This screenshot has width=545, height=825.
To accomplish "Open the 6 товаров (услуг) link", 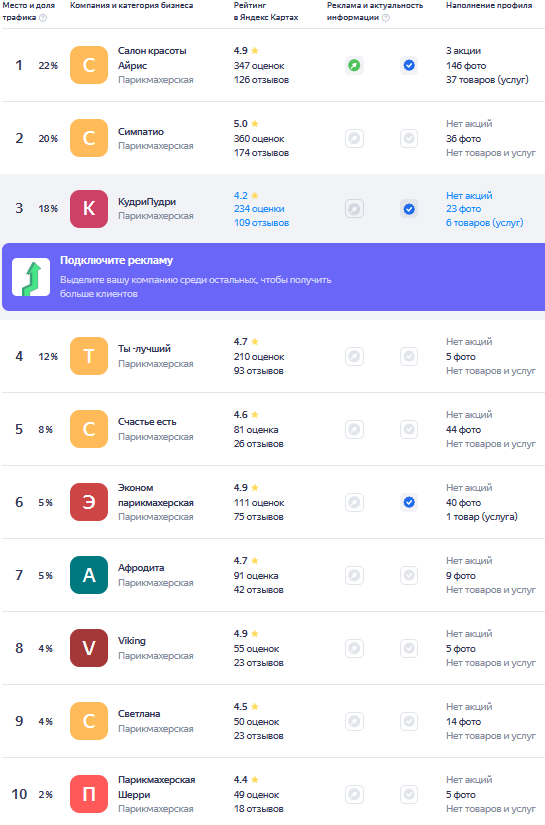I will coord(485,223).
